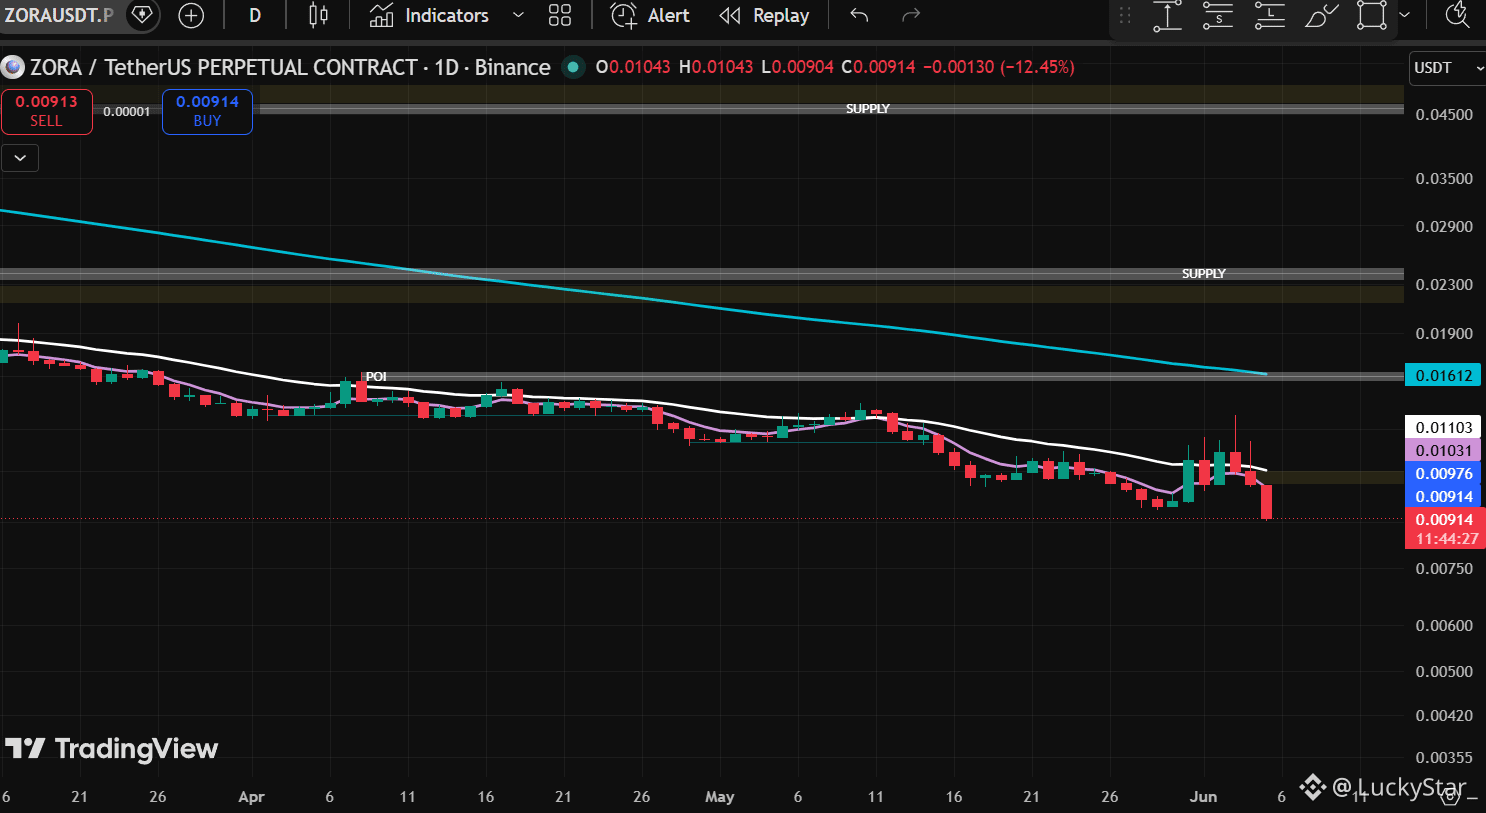1486x813 pixels.
Task: Click the change value −0.00130 (−12.45%)
Action: (998, 67)
